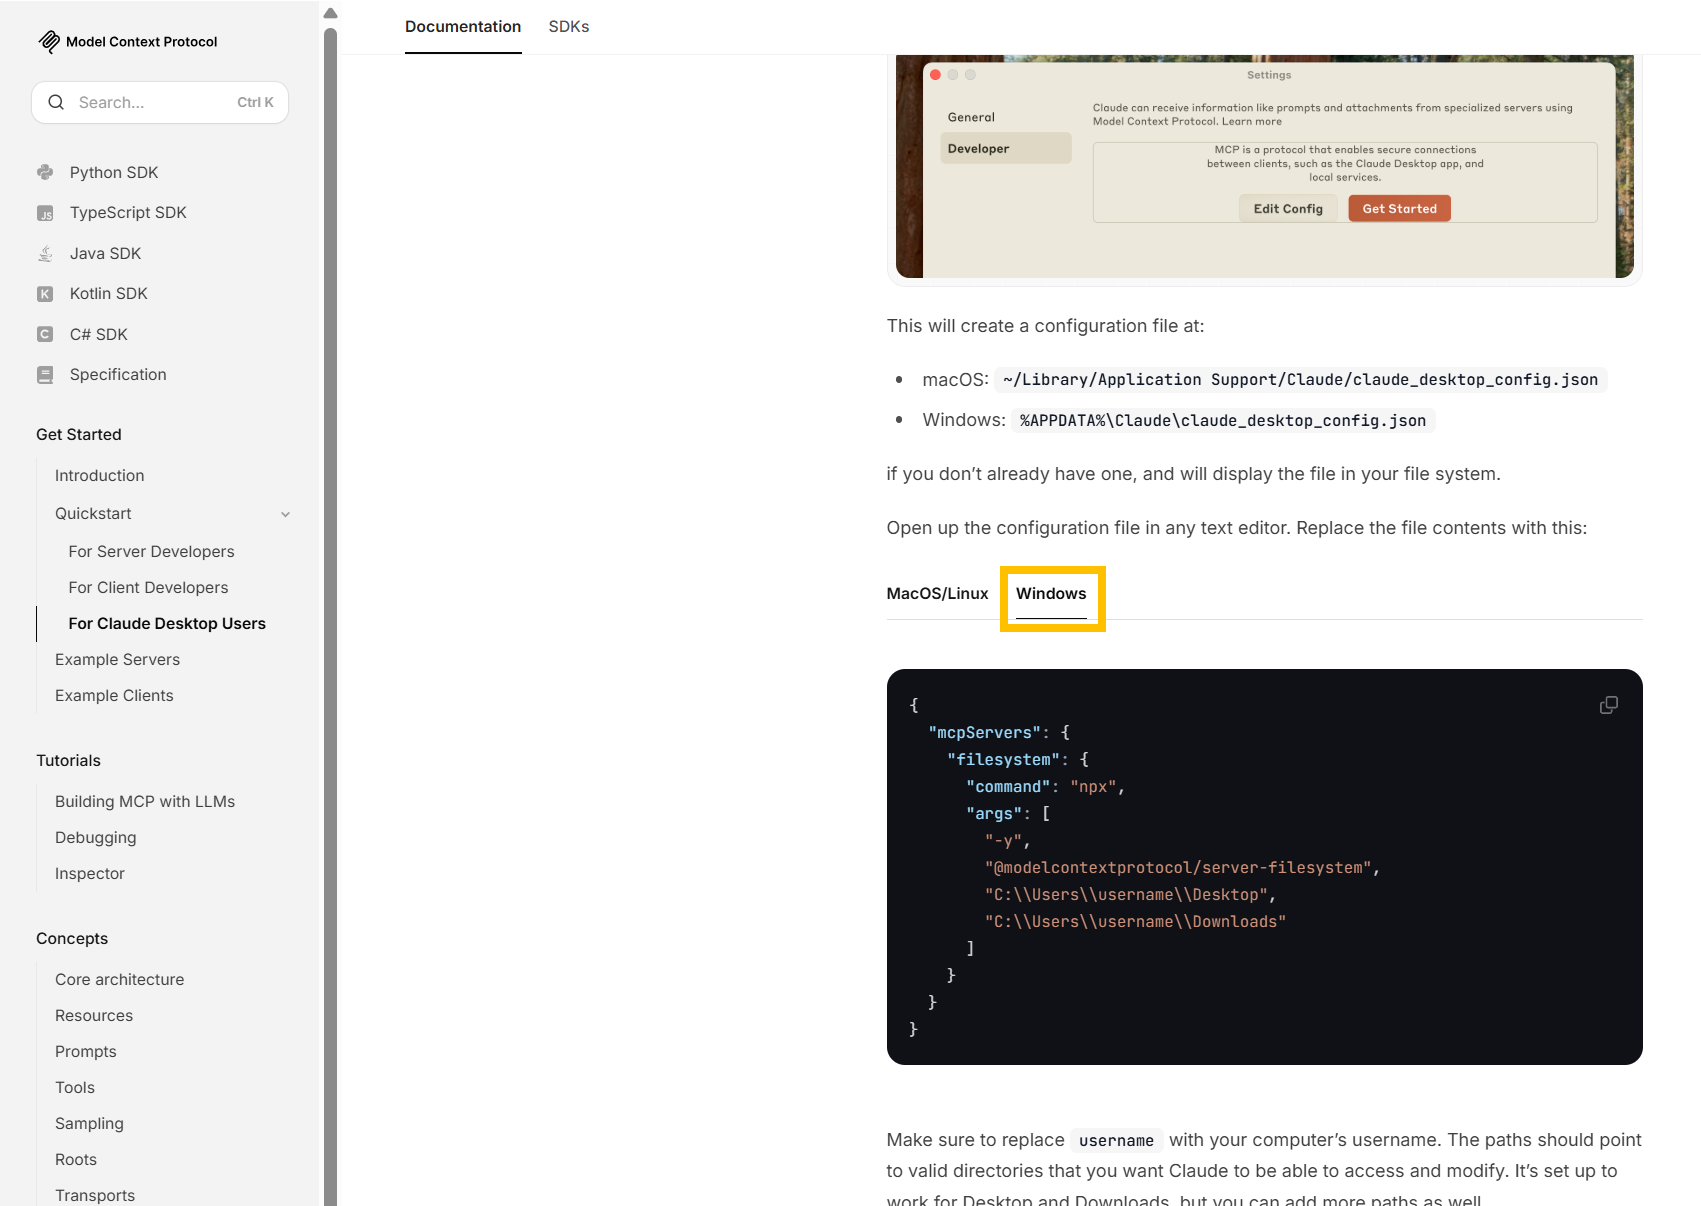Click the server-filesystem package string

pos(1179,868)
